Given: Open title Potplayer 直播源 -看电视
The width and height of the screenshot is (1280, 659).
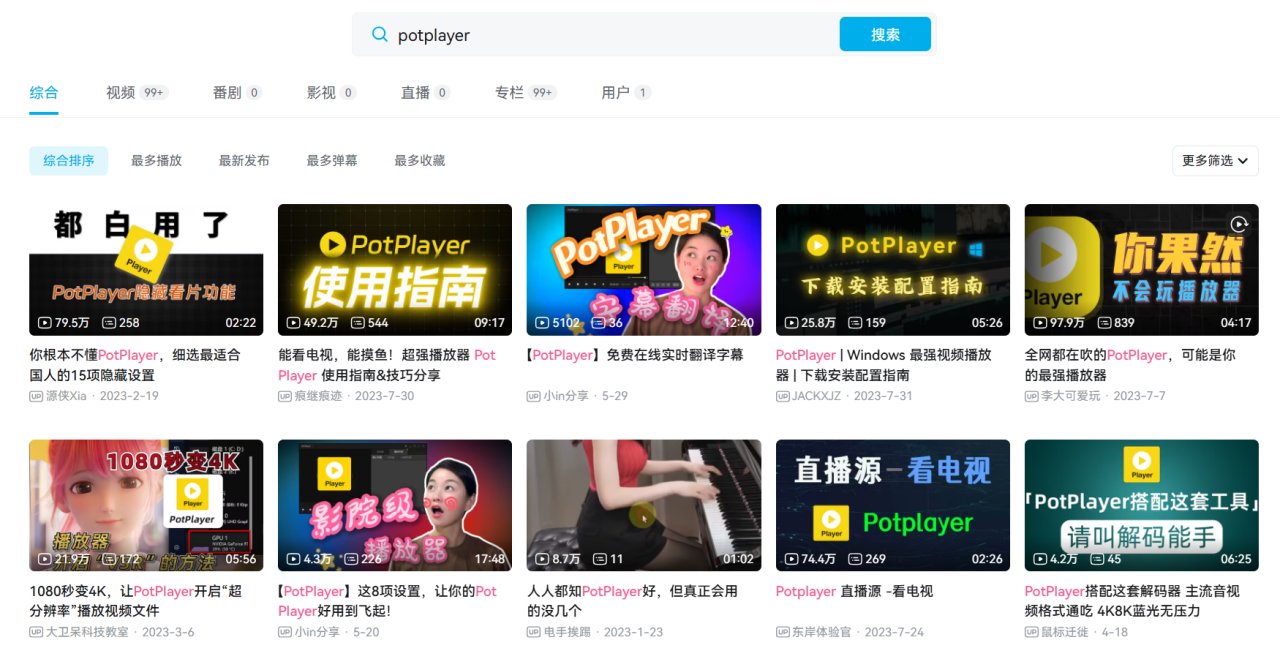Looking at the screenshot, I should 854,591.
